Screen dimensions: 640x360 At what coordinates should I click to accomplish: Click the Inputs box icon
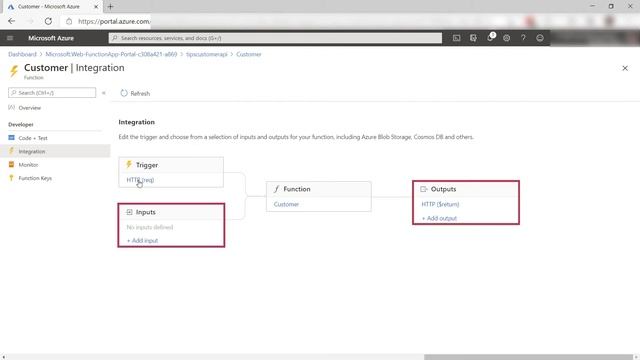(129, 212)
